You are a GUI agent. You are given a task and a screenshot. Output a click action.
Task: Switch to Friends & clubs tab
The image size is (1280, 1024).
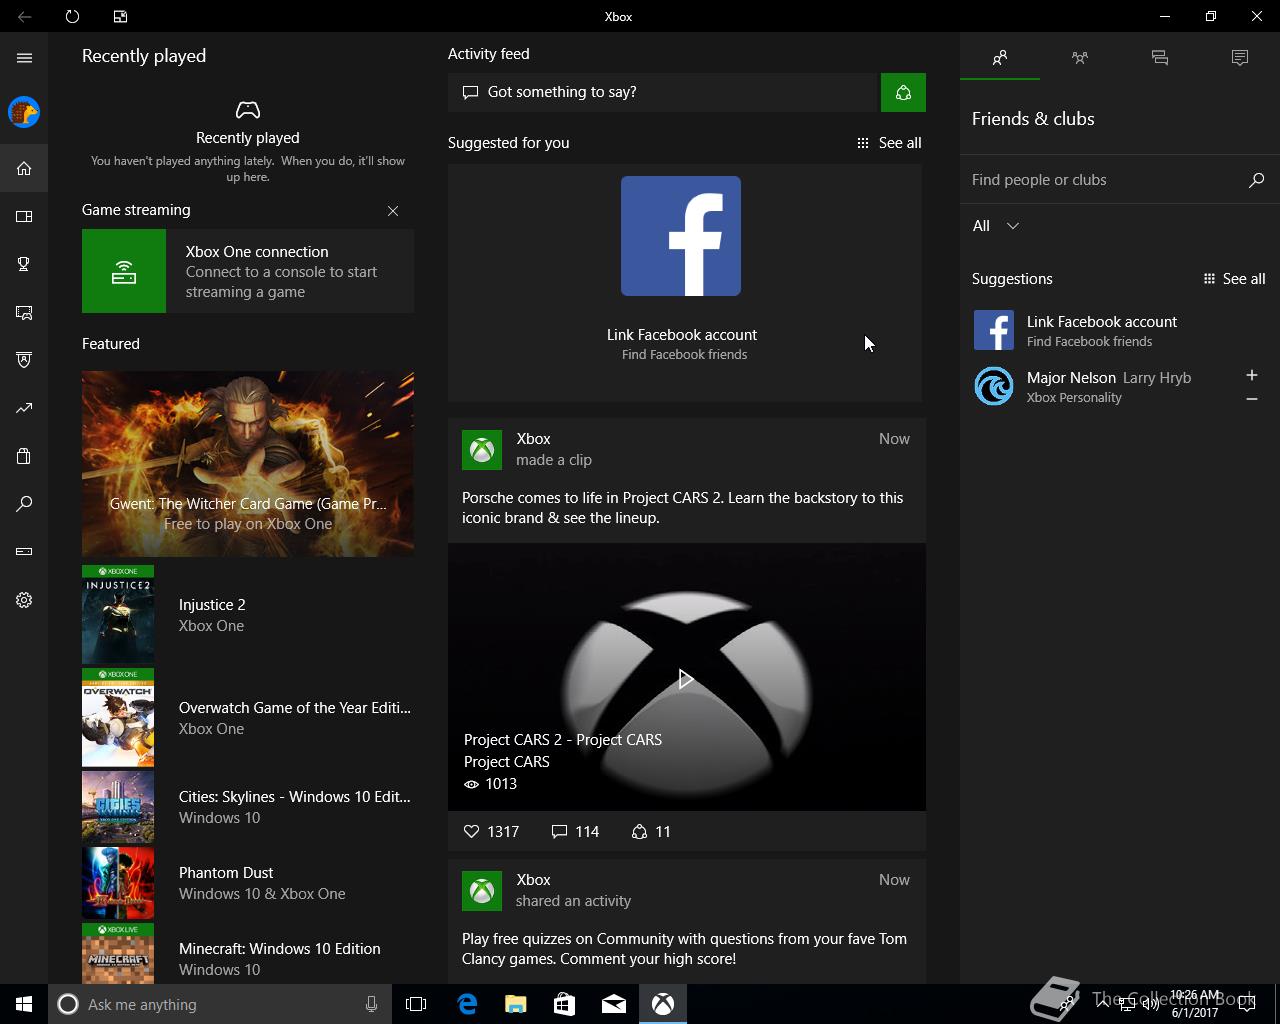tap(1000, 58)
